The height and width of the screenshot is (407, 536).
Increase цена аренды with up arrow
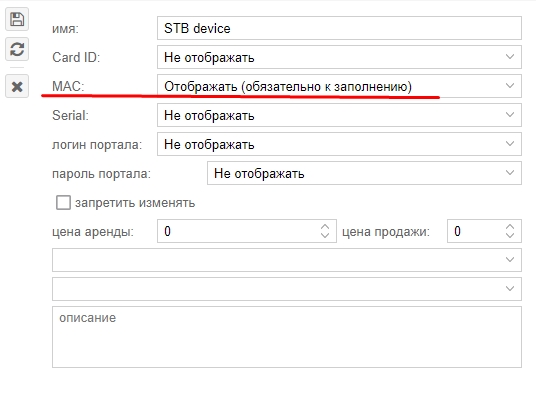point(325,227)
